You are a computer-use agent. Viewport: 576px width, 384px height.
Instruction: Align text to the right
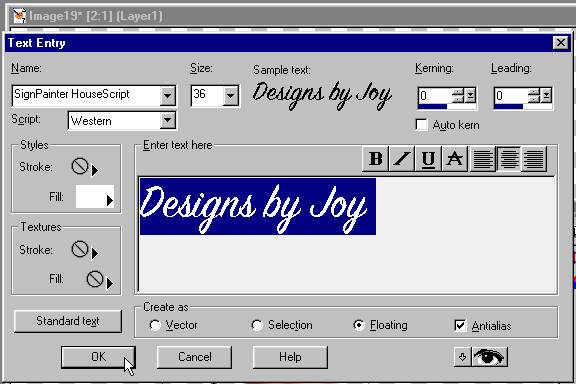pos(534,159)
